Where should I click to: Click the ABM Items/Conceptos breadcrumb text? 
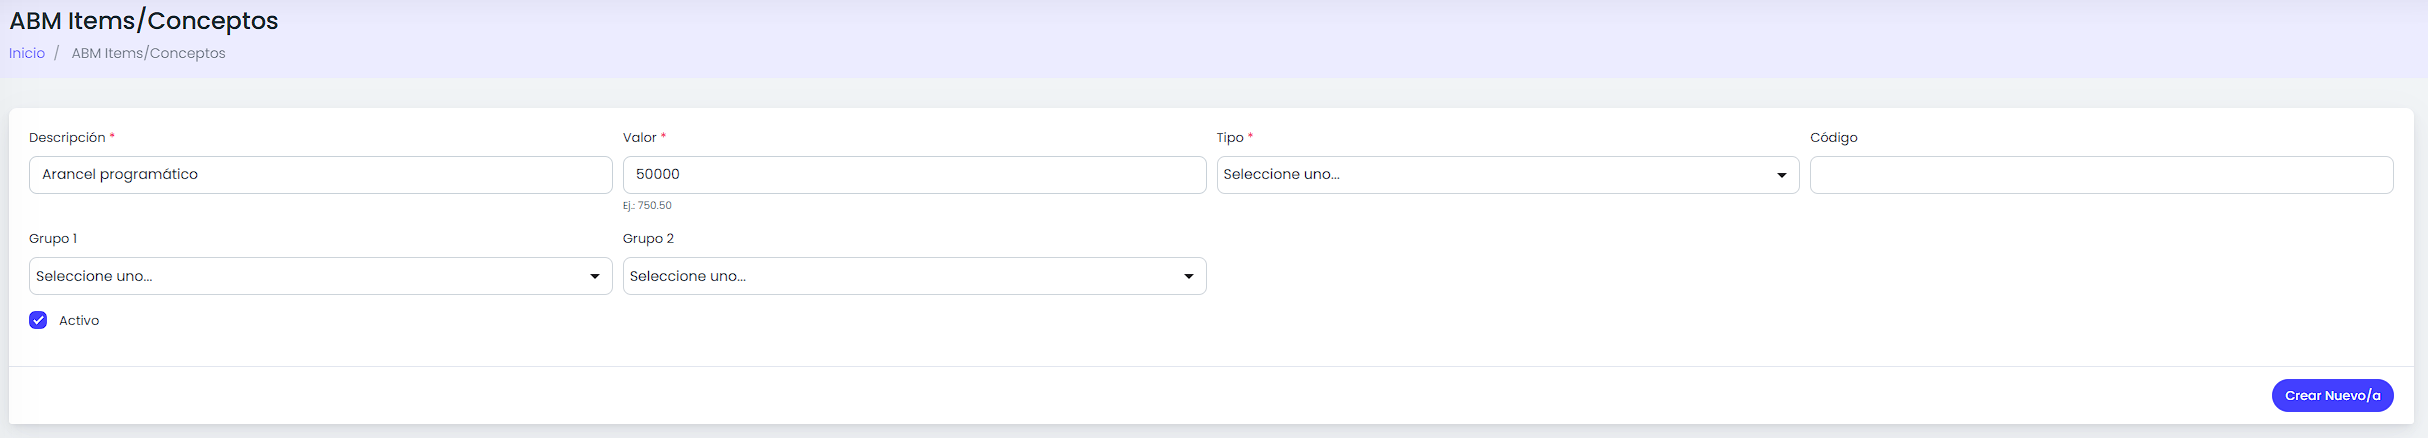click(148, 53)
